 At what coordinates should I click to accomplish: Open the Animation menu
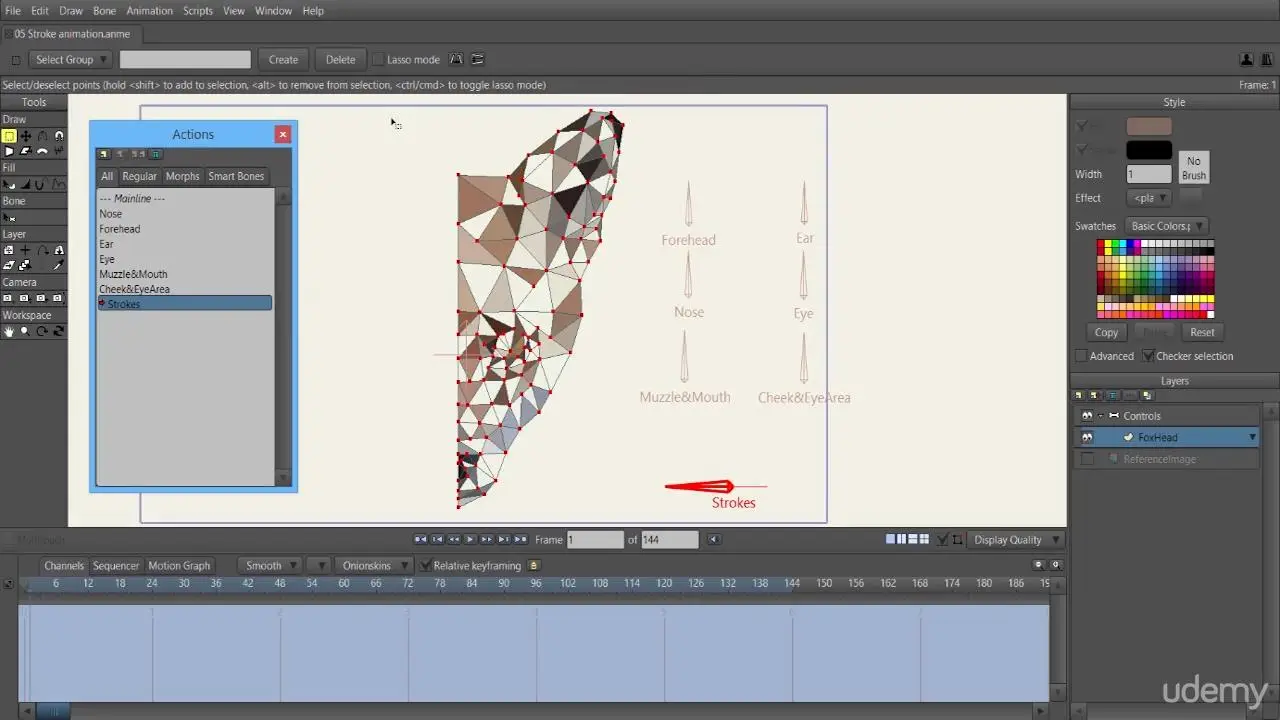(x=149, y=10)
